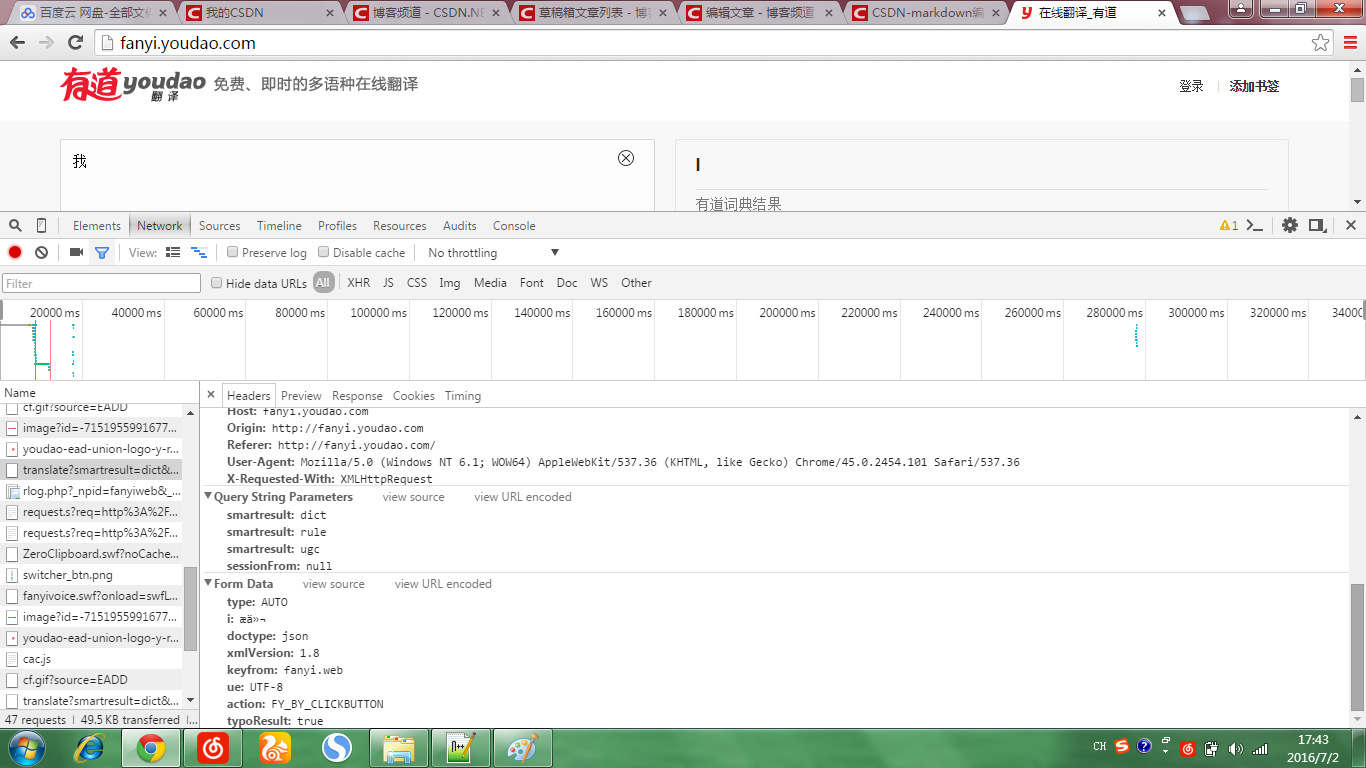Click the 添加书签 link

(x=1254, y=86)
